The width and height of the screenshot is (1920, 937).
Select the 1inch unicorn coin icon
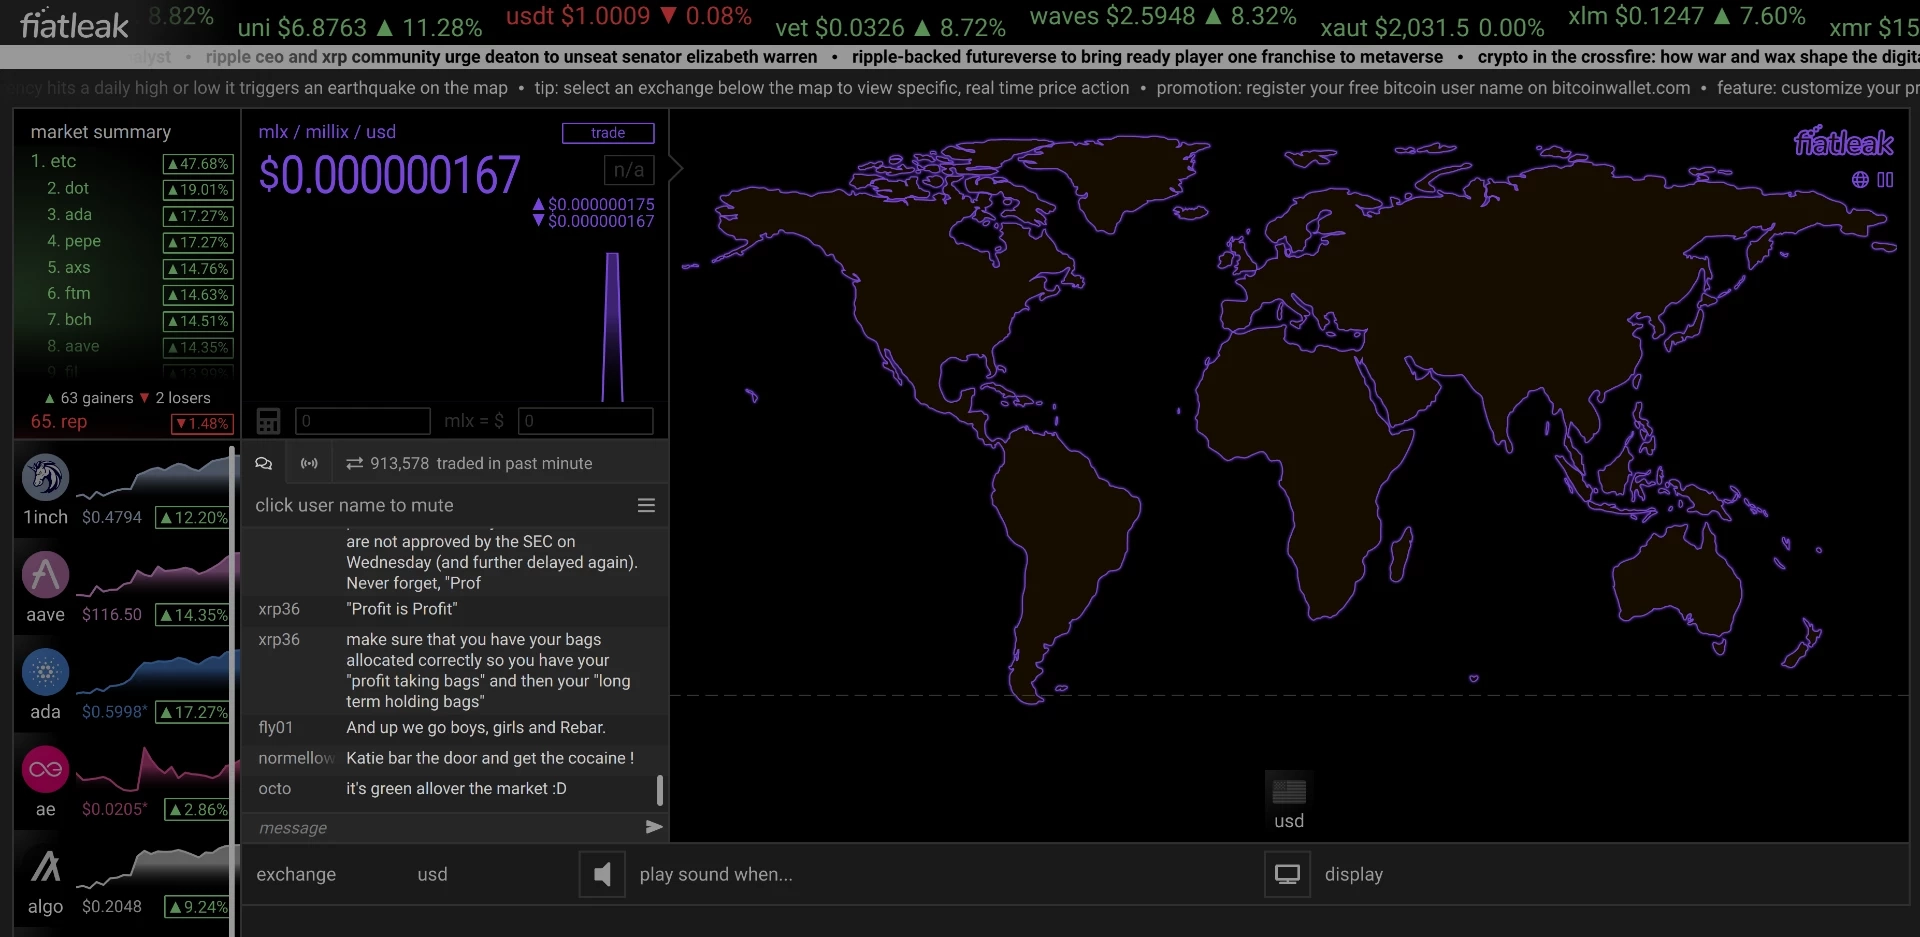click(x=45, y=477)
